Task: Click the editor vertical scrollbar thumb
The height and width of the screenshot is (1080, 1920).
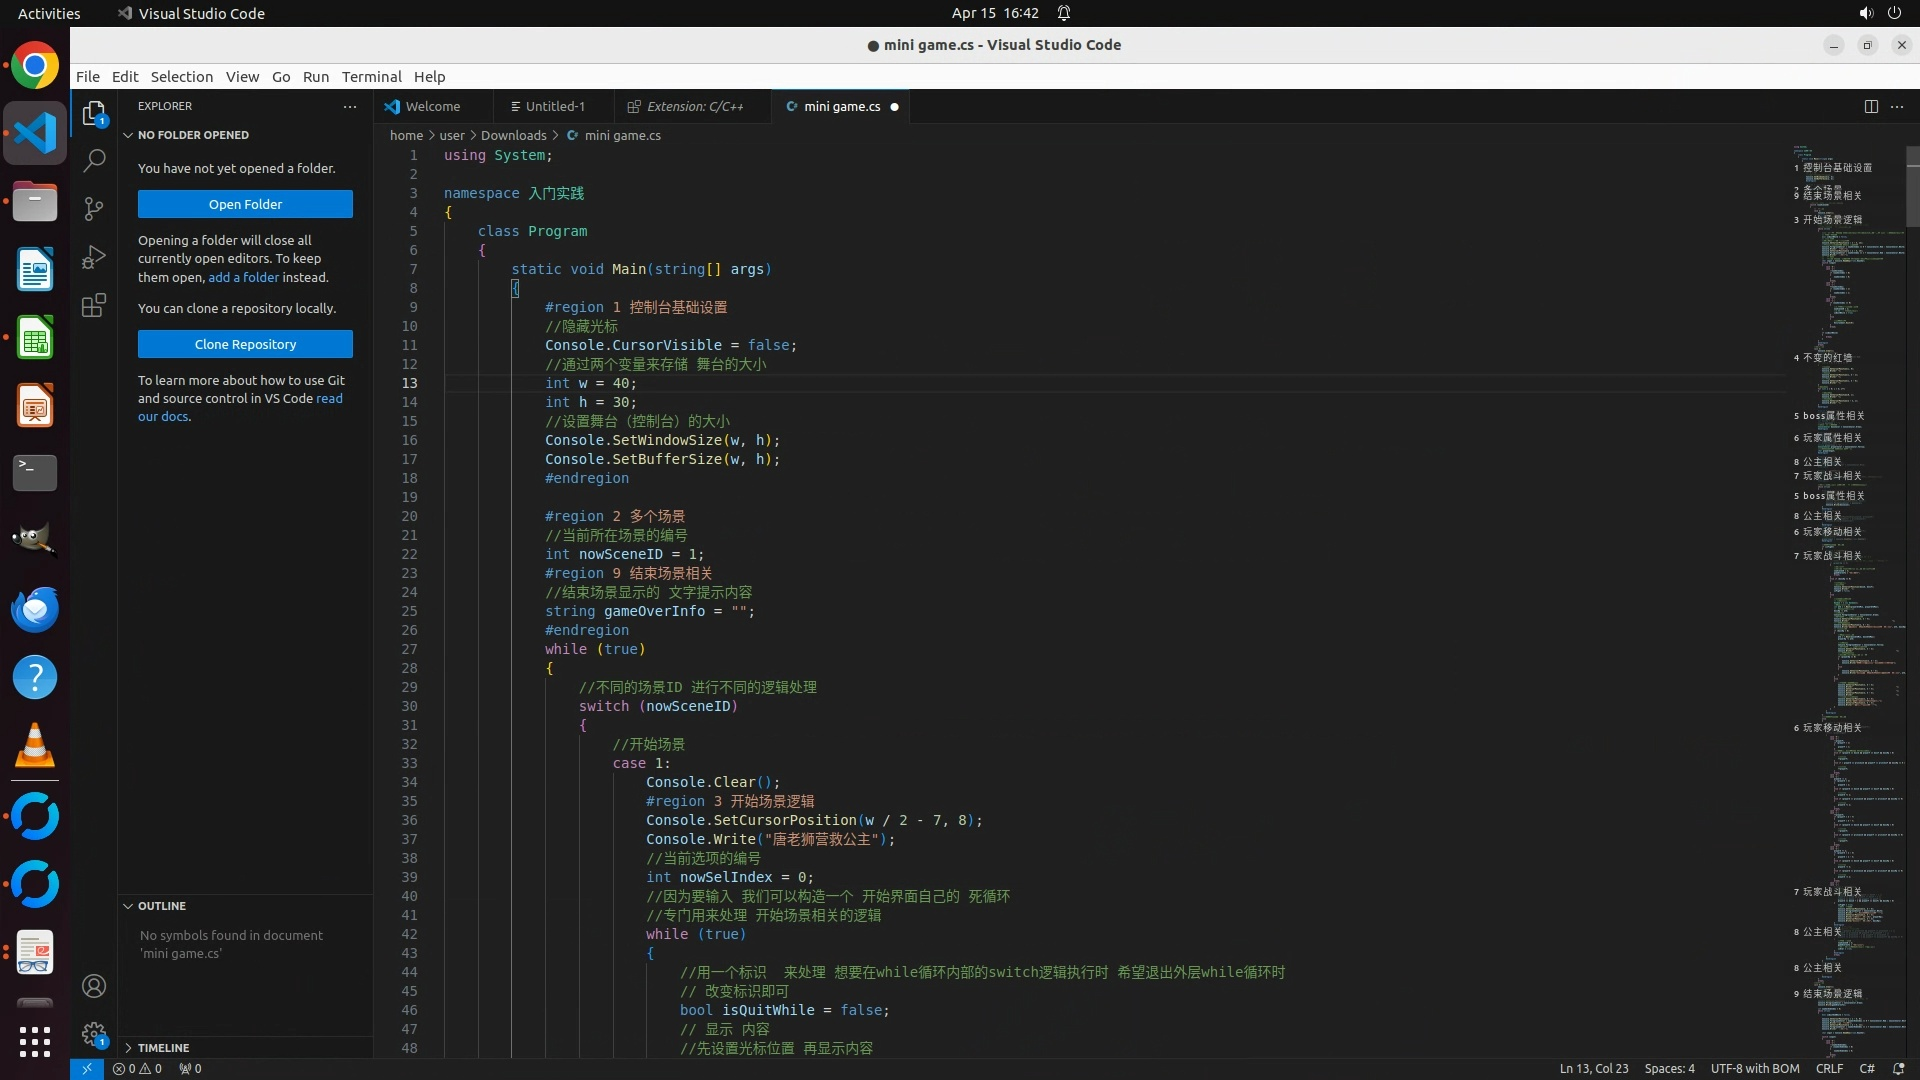Action: 1912,185
